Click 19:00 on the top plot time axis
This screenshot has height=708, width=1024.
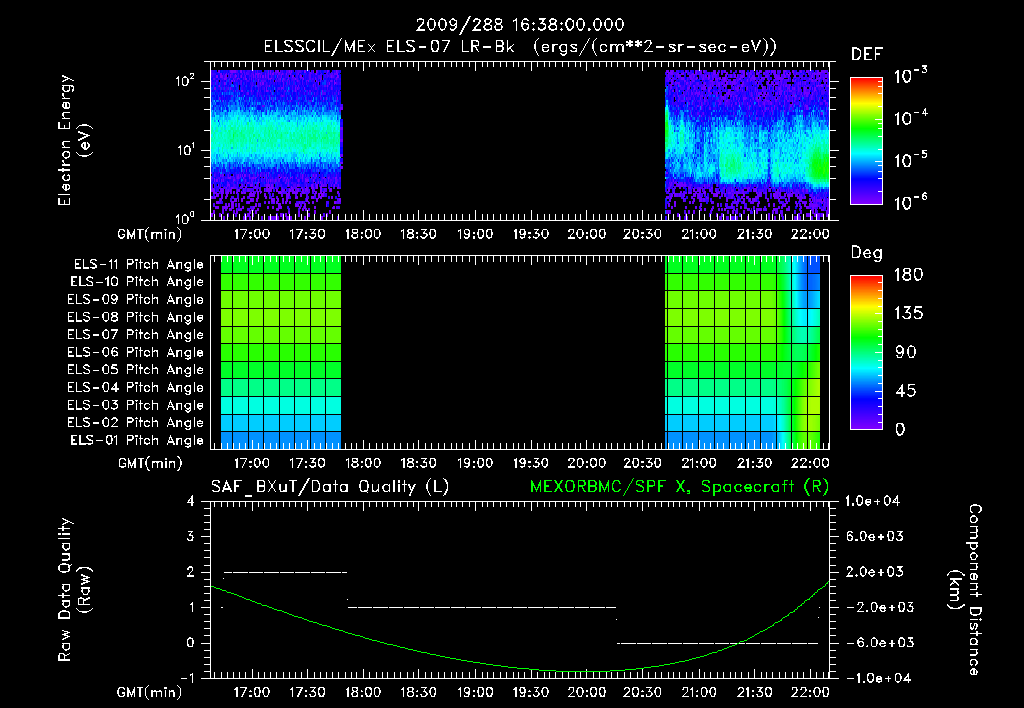click(x=475, y=234)
